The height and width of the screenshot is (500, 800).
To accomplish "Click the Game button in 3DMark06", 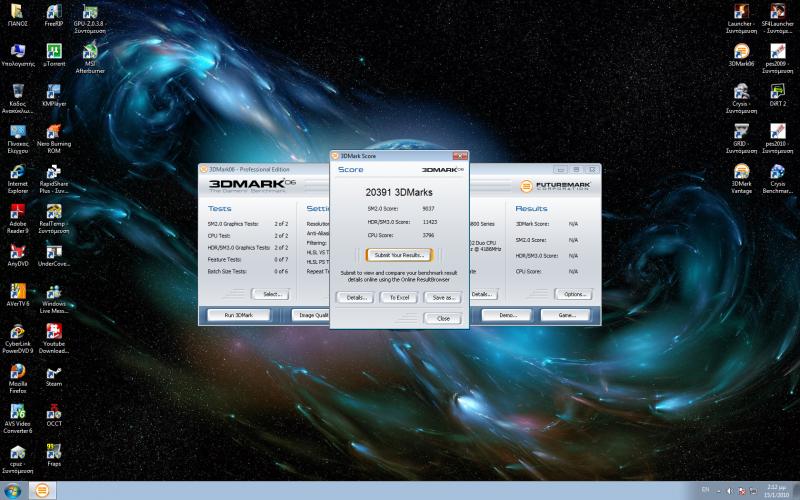I will 565,315.
